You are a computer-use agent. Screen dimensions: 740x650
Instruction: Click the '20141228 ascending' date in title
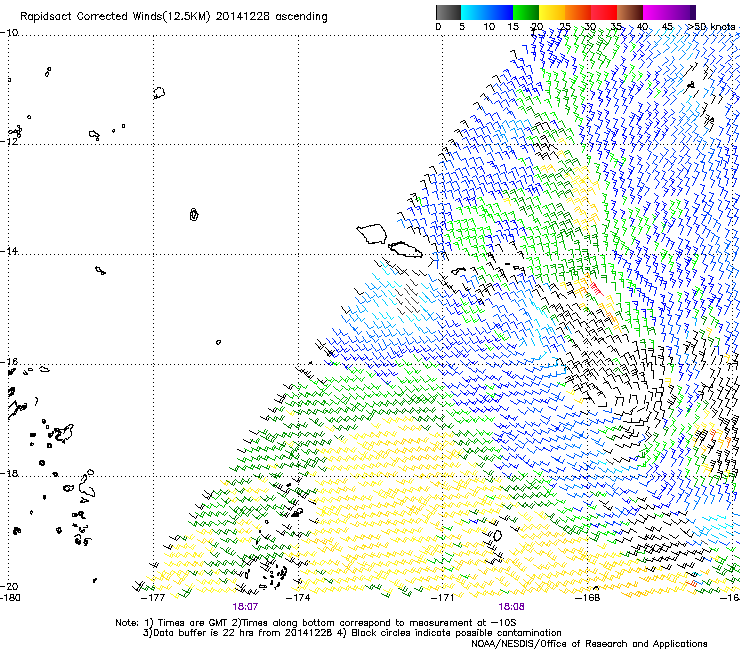click(272, 17)
